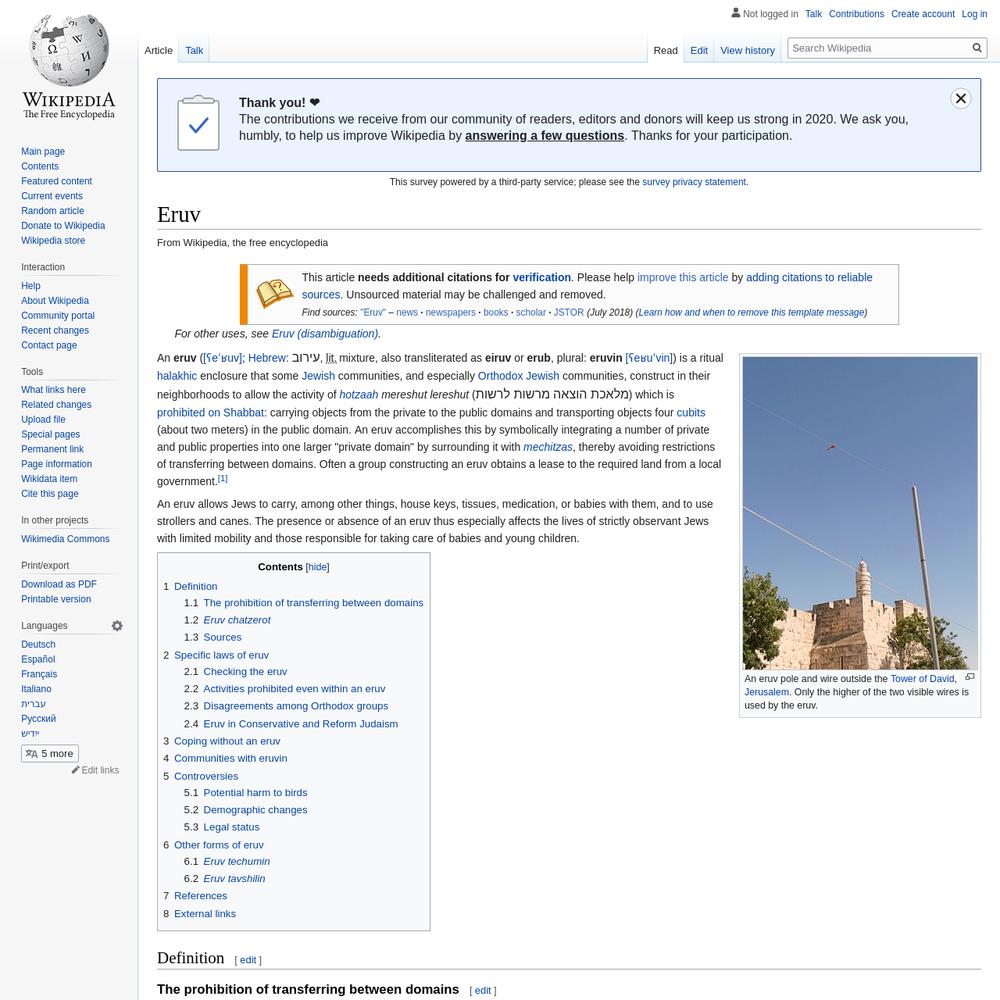Open the eruv pole photo thumbnail
Image resolution: width=1000 pixels, height=1000 pixels.
point(860,513)
